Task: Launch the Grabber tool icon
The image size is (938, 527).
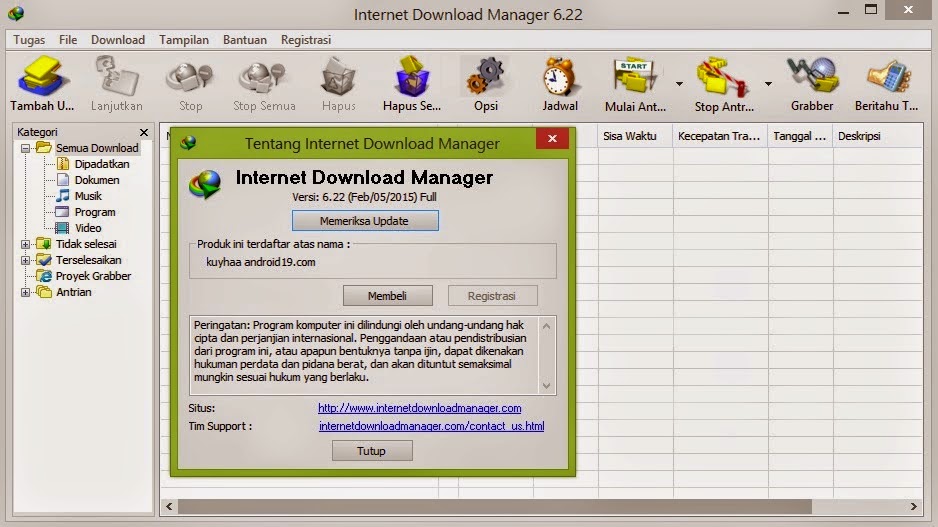Action: point(812,75)
